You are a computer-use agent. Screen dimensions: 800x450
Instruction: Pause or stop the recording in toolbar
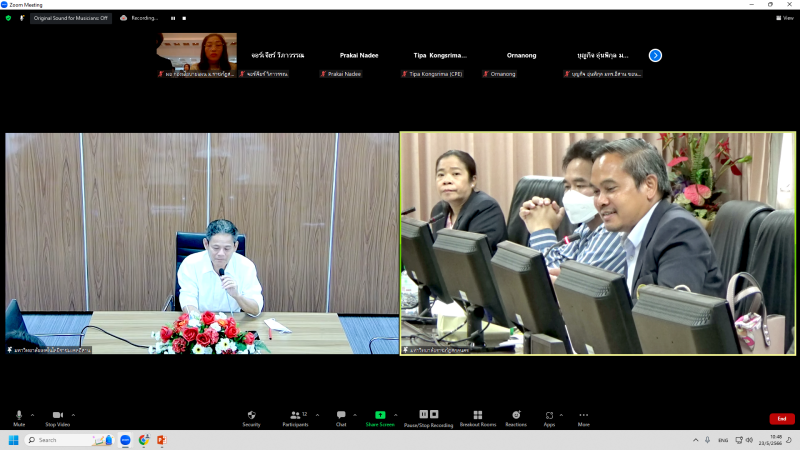pos(428,417)
